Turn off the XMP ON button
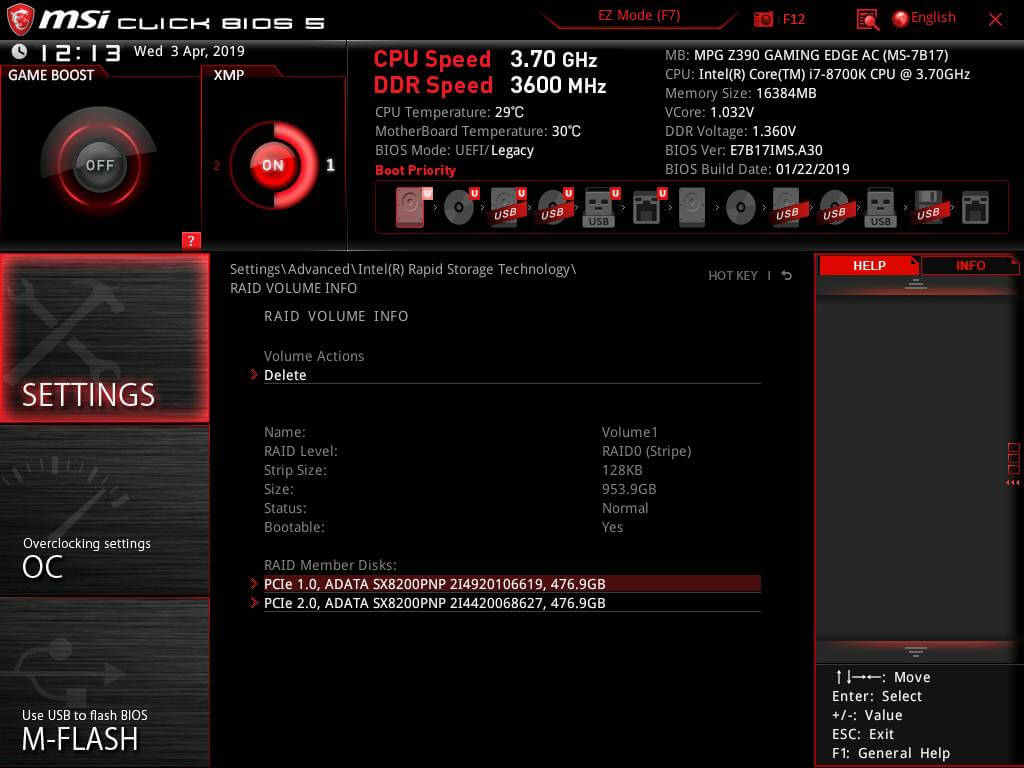The width and height of the screenshot is (1024, 768). (x=273, y=165)
